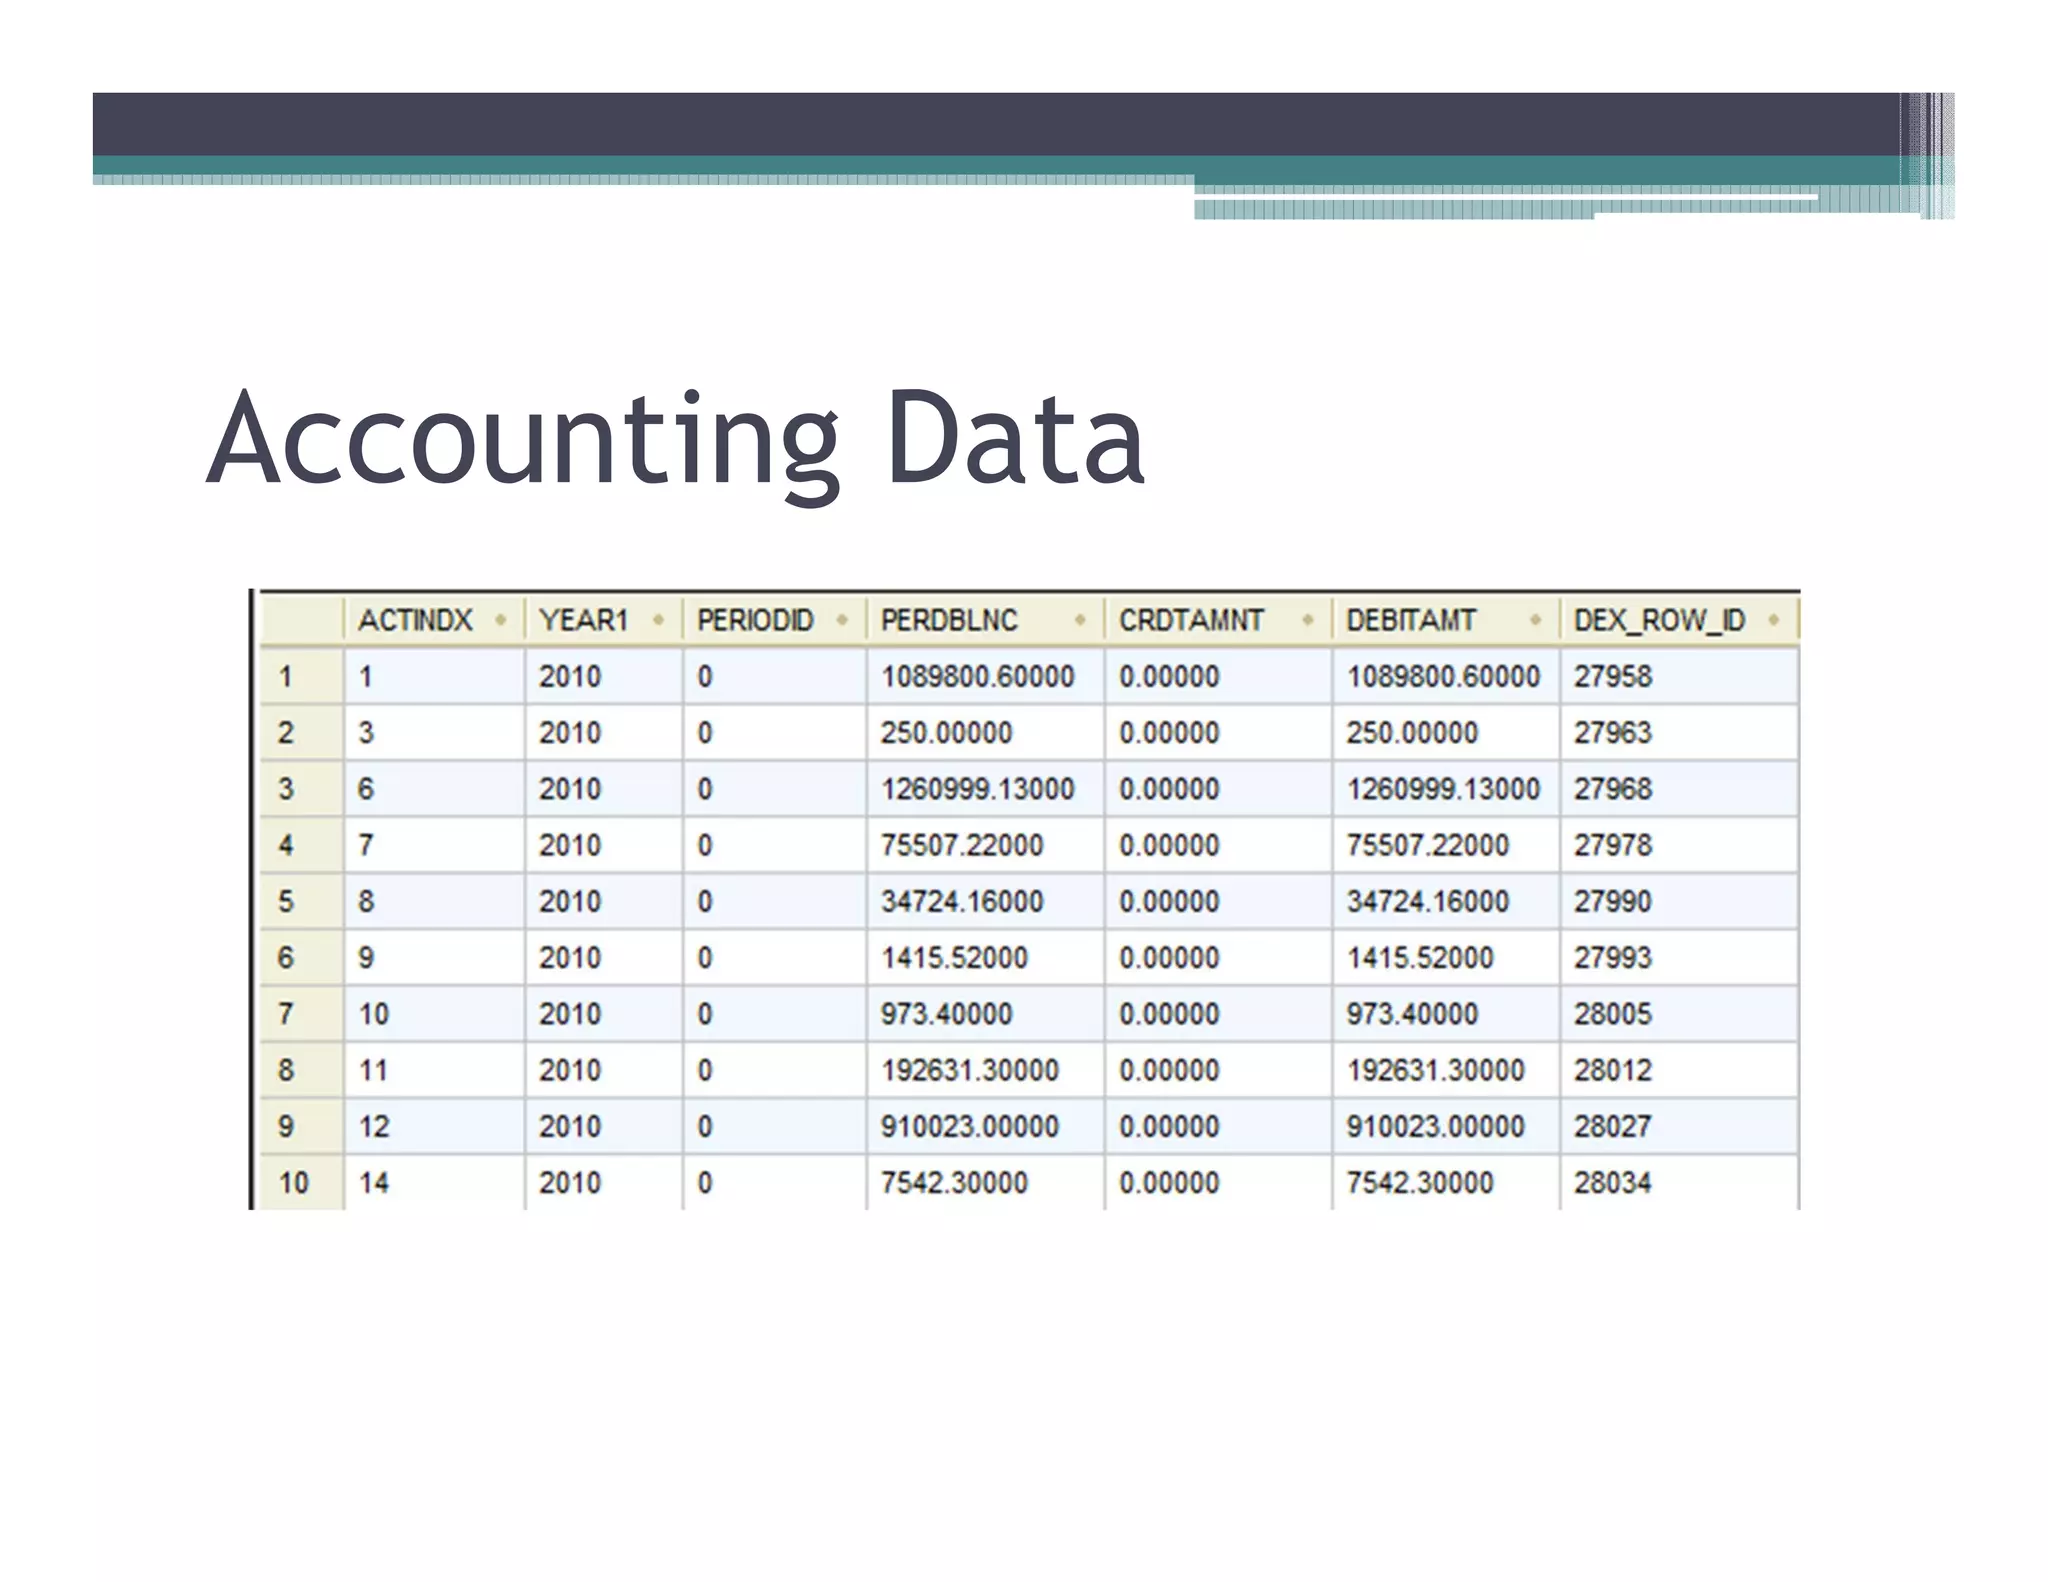This screenshot has height=1582, width=2048.
Task: Select row header number 4
Action: tap(301, 845)
